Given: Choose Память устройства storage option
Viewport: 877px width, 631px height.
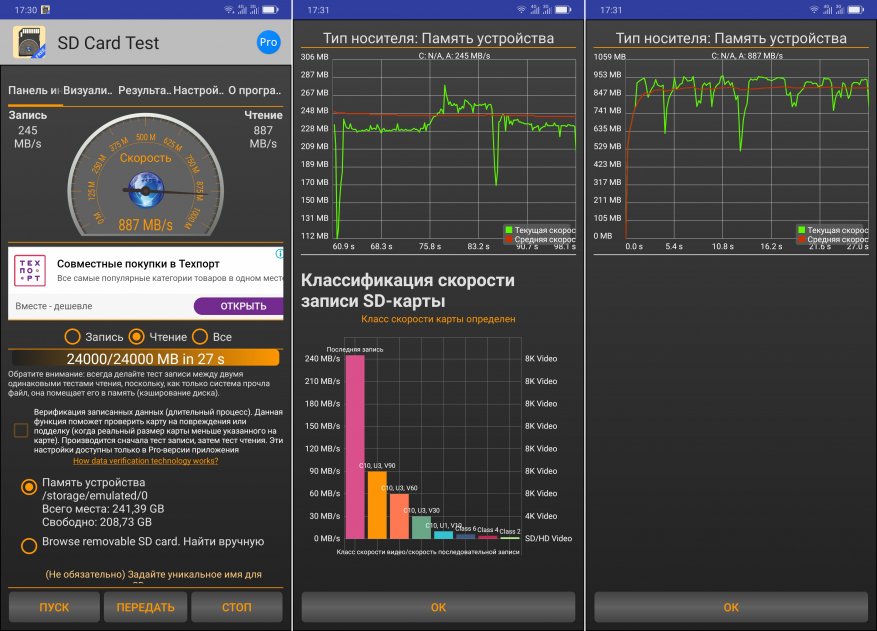Looking at the screenshot, I should pyautogui.click(x=29, y=487).
